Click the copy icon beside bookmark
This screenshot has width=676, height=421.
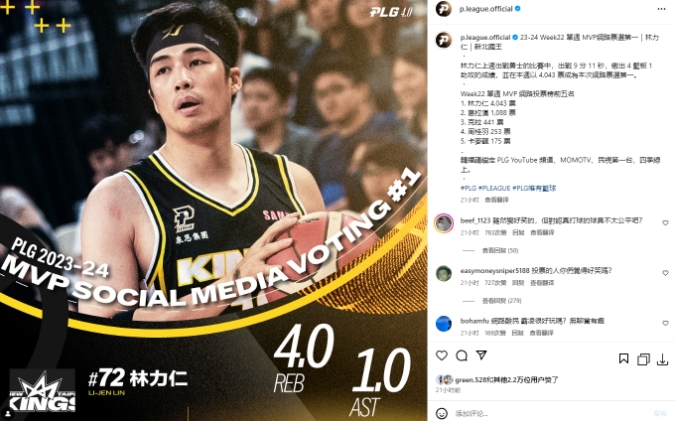click(643, 359)
